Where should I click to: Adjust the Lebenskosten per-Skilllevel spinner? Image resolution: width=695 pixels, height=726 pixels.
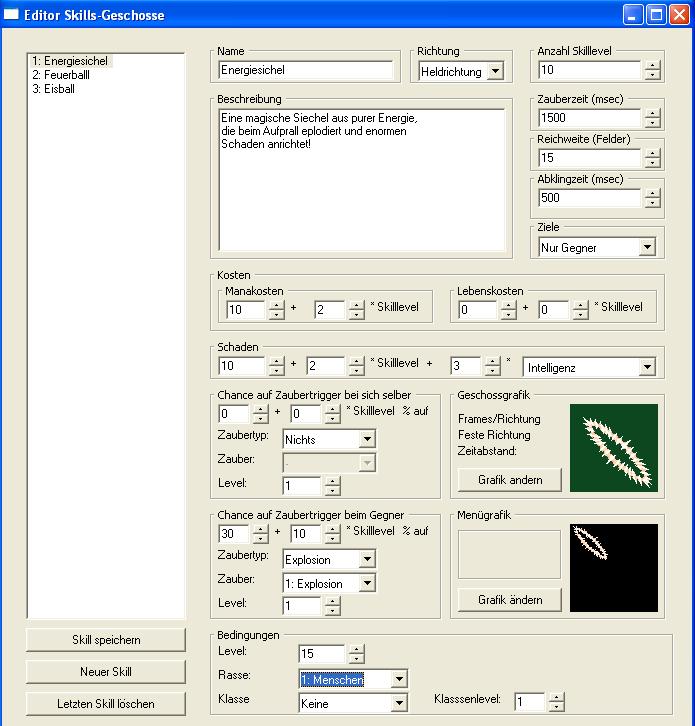point(580,310)
